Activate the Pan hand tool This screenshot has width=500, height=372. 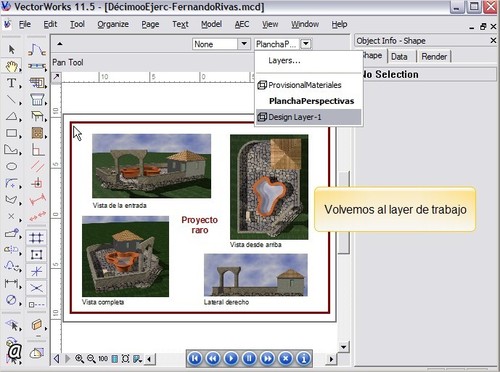(12, 66)
